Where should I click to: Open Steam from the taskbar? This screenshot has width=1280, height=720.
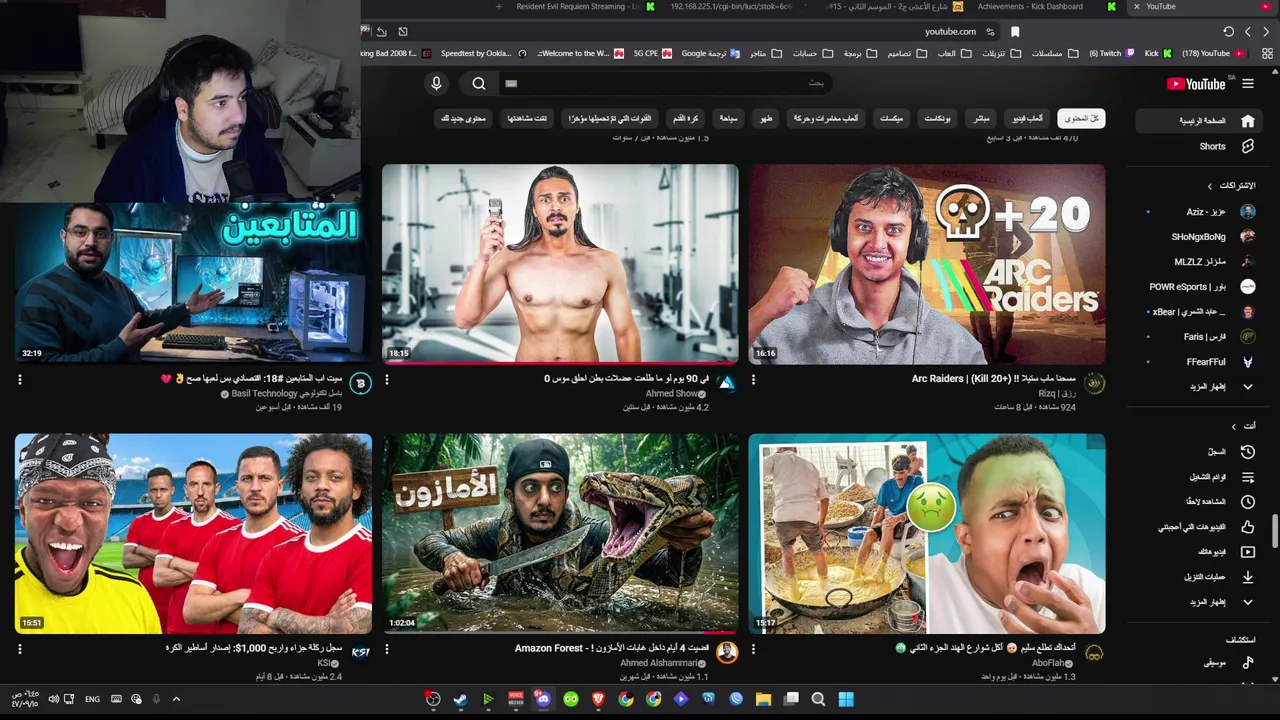[460, 699]
